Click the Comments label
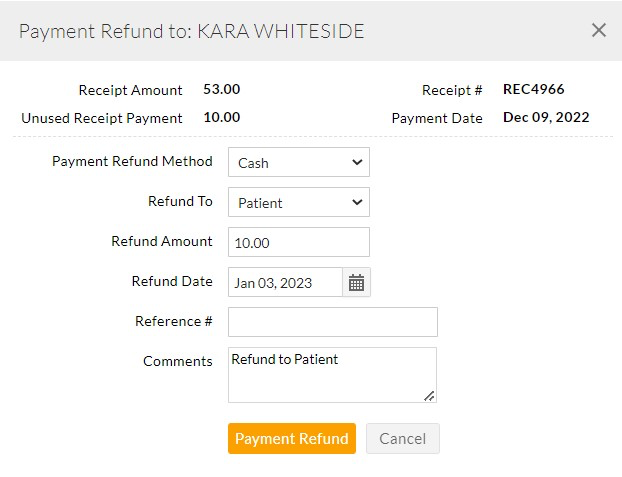This screenshot has height=477, width=622. 178,361
